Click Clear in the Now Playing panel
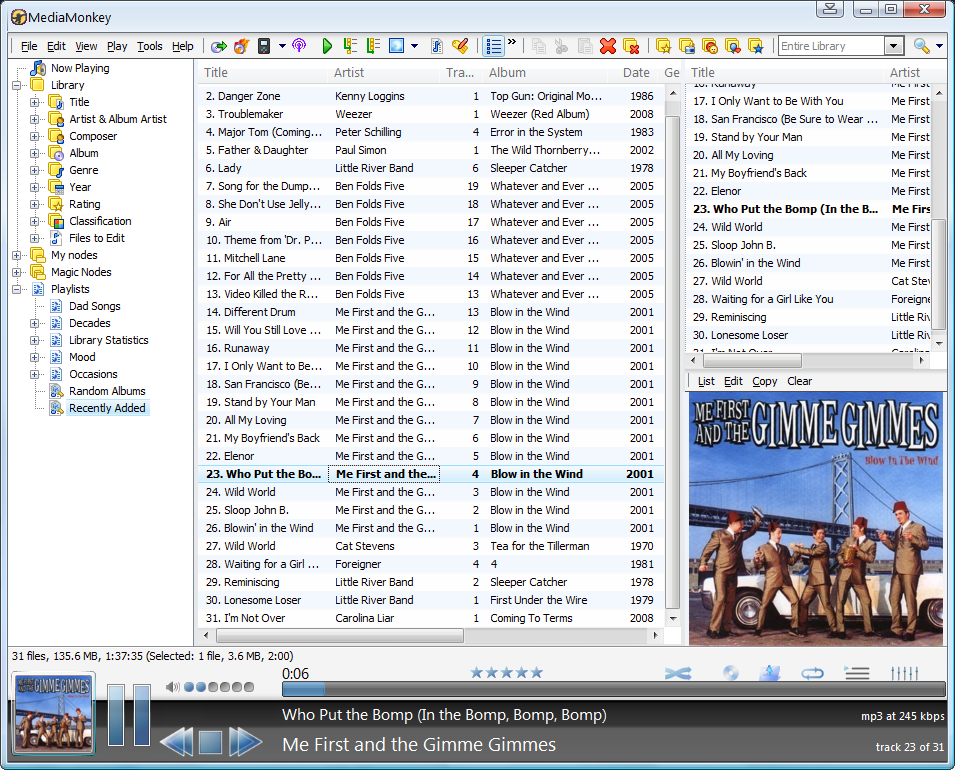Viewport: 955px width, 770px height. point(800,381)
